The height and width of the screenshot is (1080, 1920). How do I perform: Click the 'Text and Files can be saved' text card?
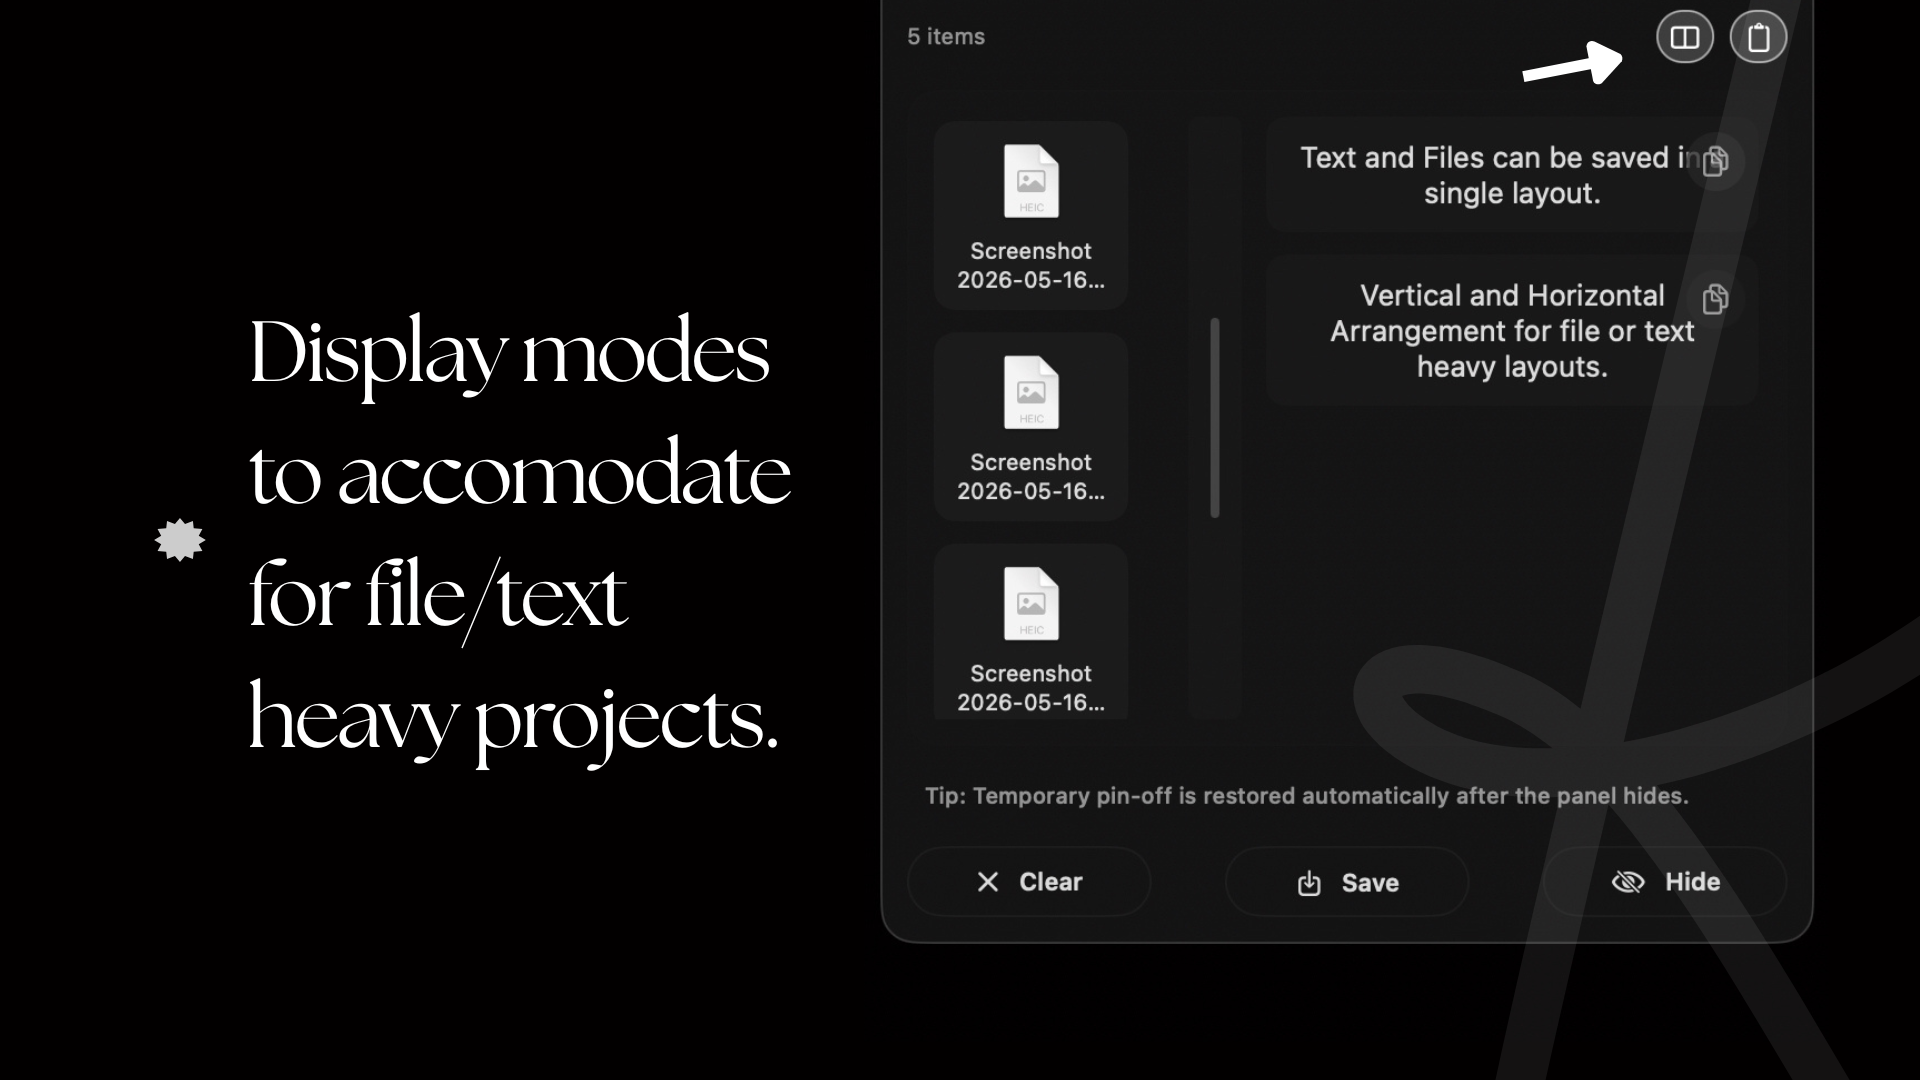1511,175
